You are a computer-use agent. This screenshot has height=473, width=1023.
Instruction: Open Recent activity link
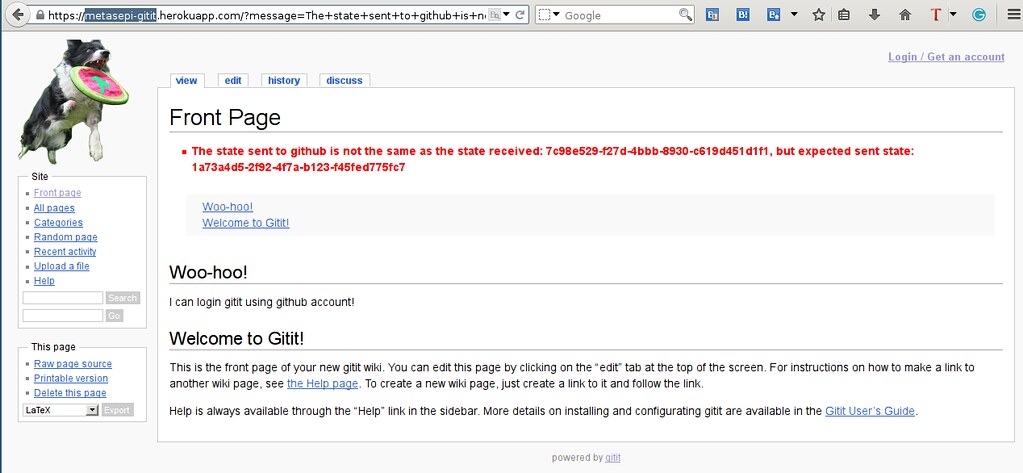click(x=65, y=251)
